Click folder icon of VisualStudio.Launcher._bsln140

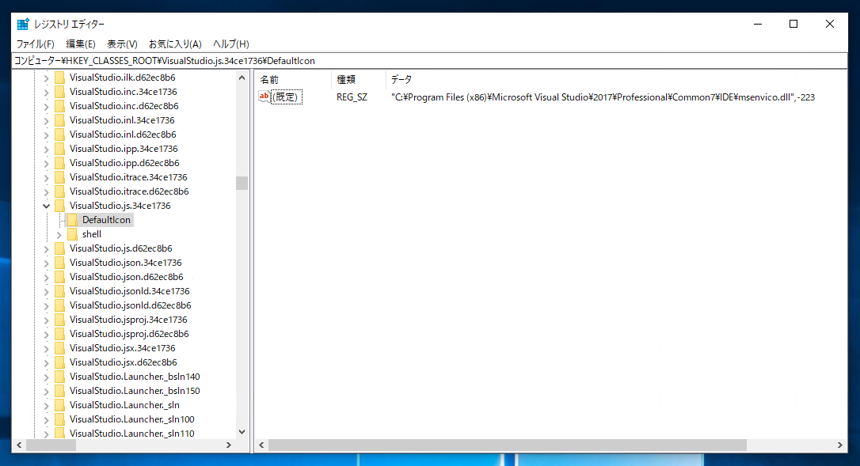click(60, 377)
